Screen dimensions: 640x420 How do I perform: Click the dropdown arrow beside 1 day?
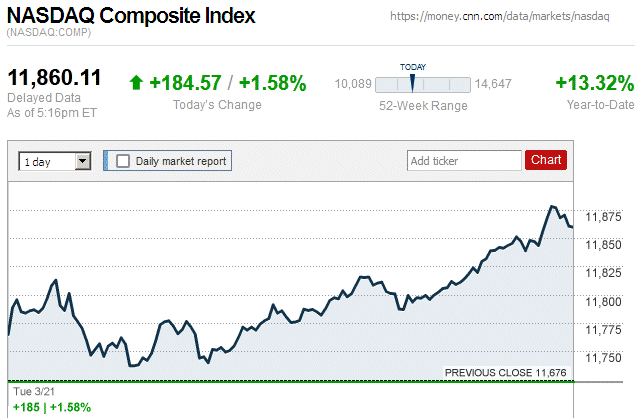(x=82, y=160)
